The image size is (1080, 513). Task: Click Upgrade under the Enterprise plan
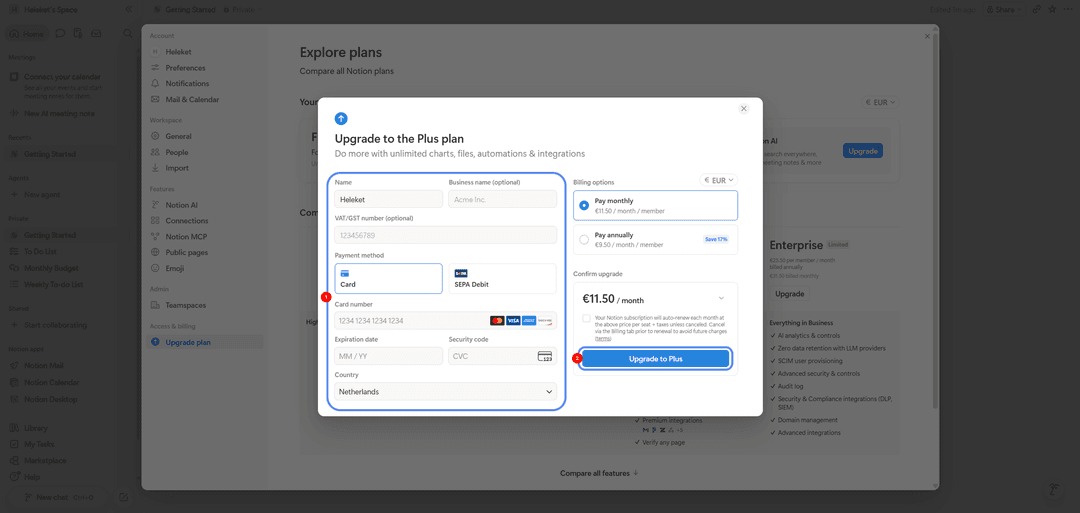click(789, 294)
